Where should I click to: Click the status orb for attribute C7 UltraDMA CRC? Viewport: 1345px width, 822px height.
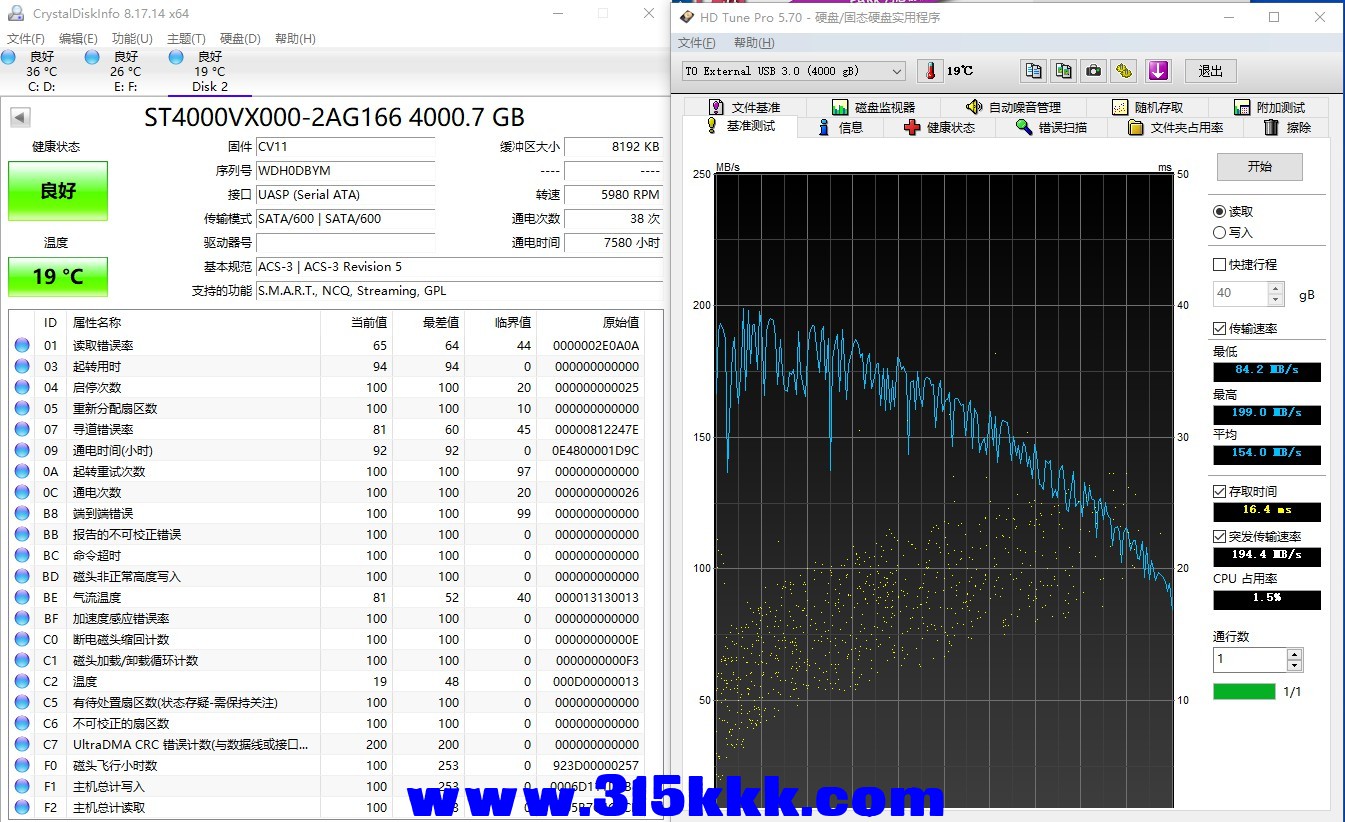point(22,745)
